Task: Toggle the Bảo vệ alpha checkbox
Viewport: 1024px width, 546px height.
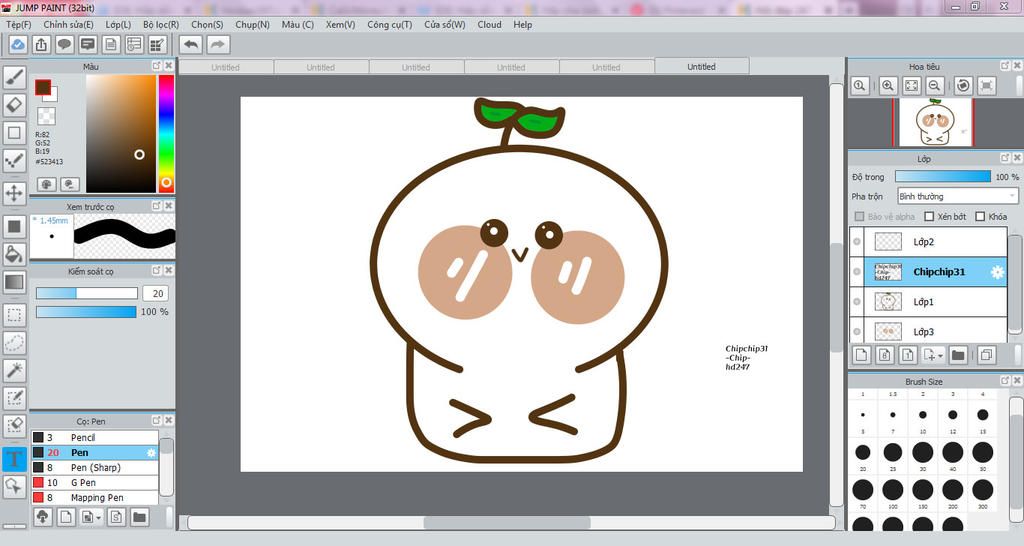Action: [x=859, y=216]
